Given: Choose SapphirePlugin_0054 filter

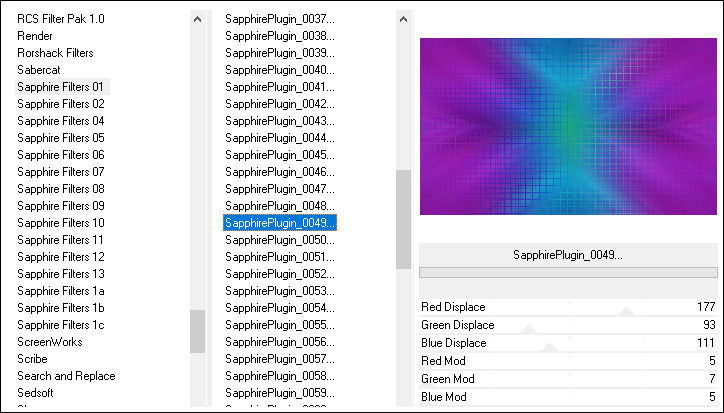Looking at the screenshot, I should 280,308.
